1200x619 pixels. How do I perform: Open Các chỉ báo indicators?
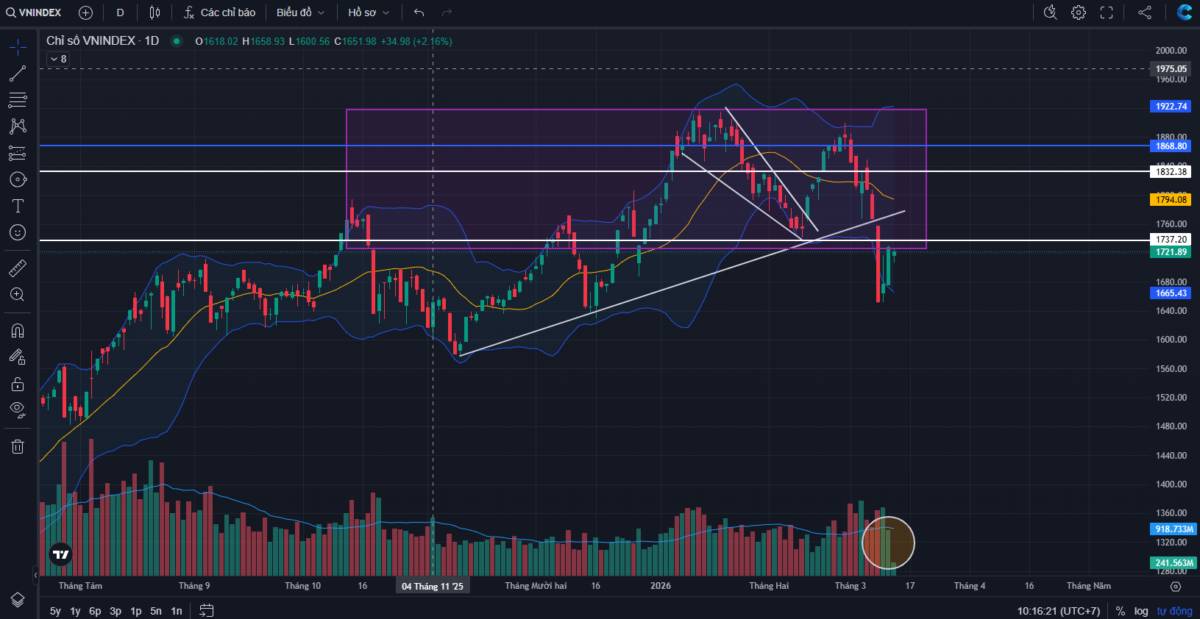(x=219, y=12)
